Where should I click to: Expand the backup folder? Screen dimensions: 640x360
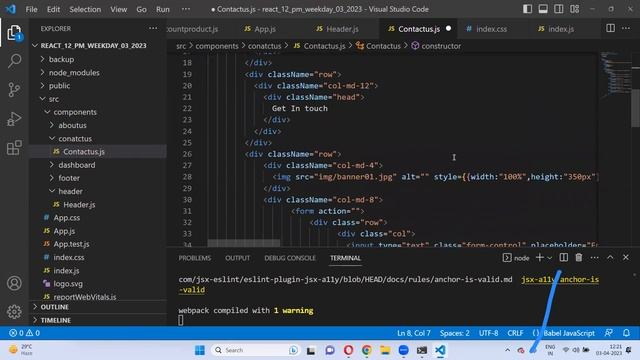pos(61,59)
